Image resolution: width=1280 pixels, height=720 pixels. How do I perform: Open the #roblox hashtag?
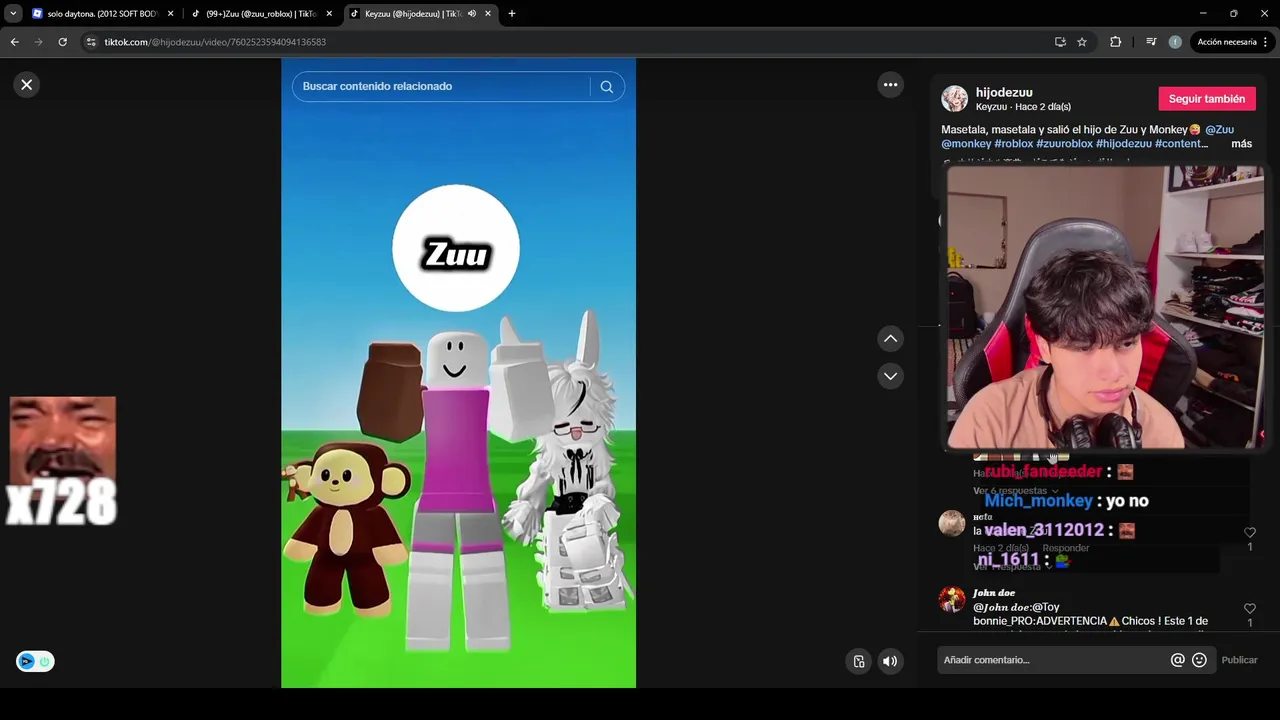point(1013,144)
